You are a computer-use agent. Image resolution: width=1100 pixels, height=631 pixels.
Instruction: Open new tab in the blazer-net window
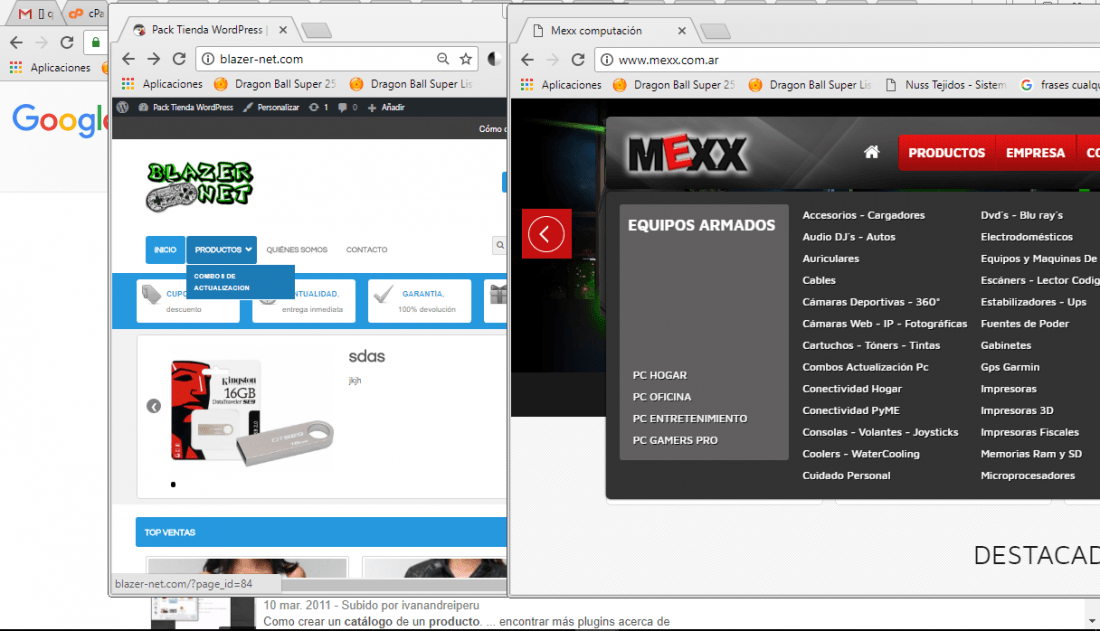click(317, 30)
